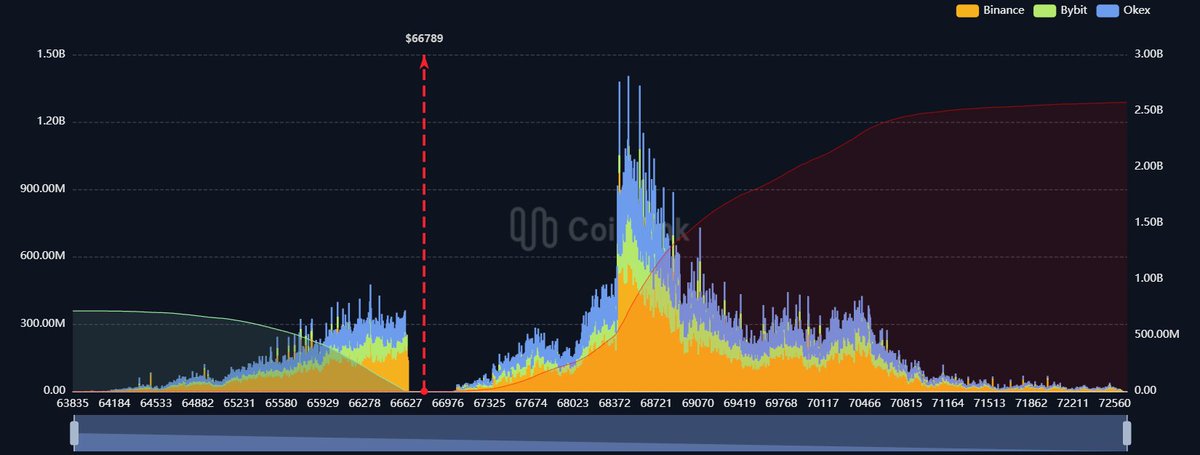Click the 70117 price axis tick
1200x455 pixels.
[823, 404]
